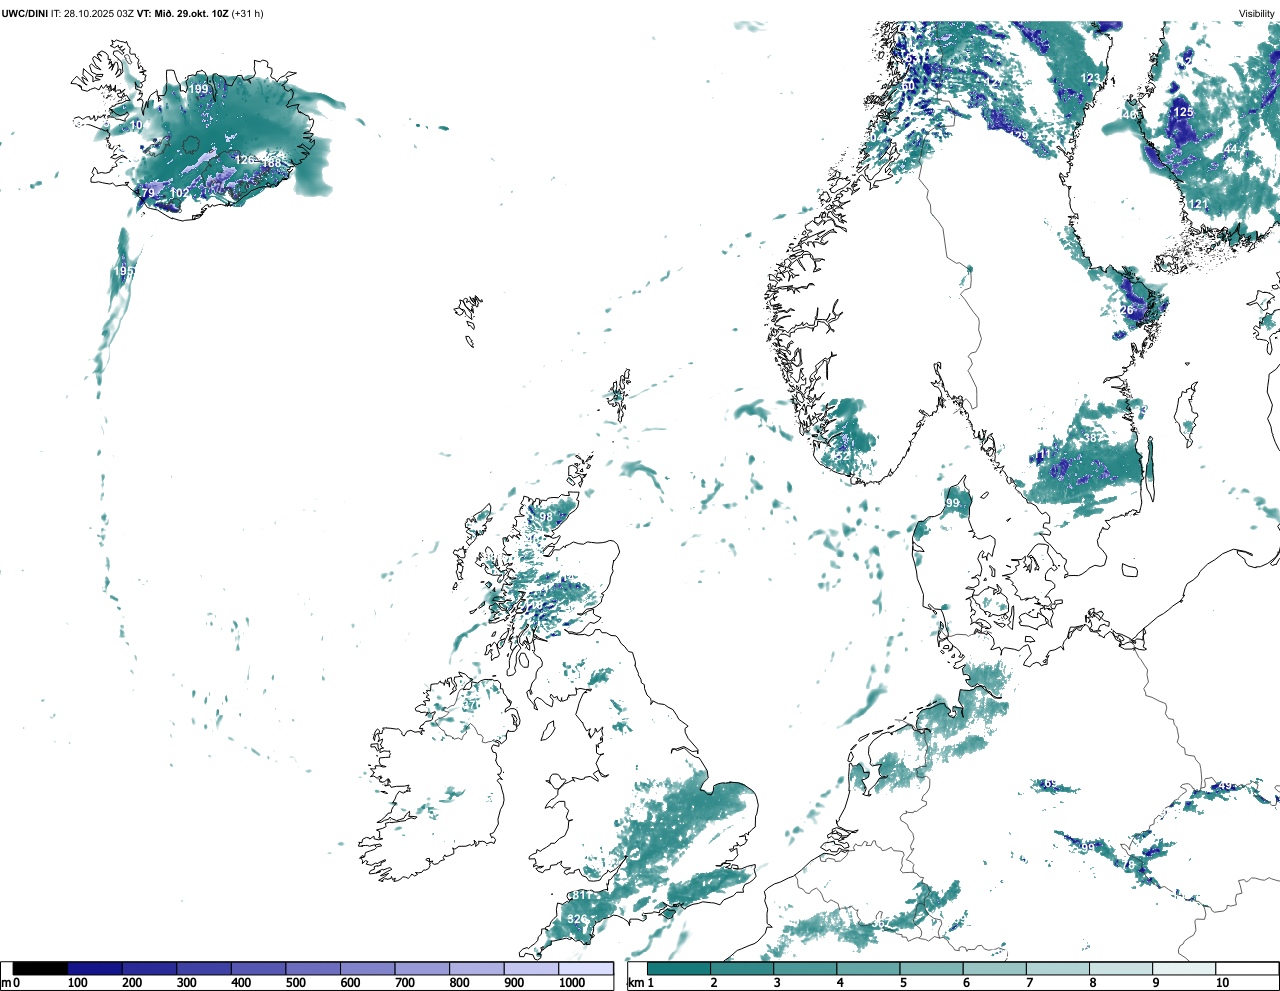Click the 100–200 m dark navy swatch
This screenshot has width=1280, height=991.
click(x=95, y=968)
